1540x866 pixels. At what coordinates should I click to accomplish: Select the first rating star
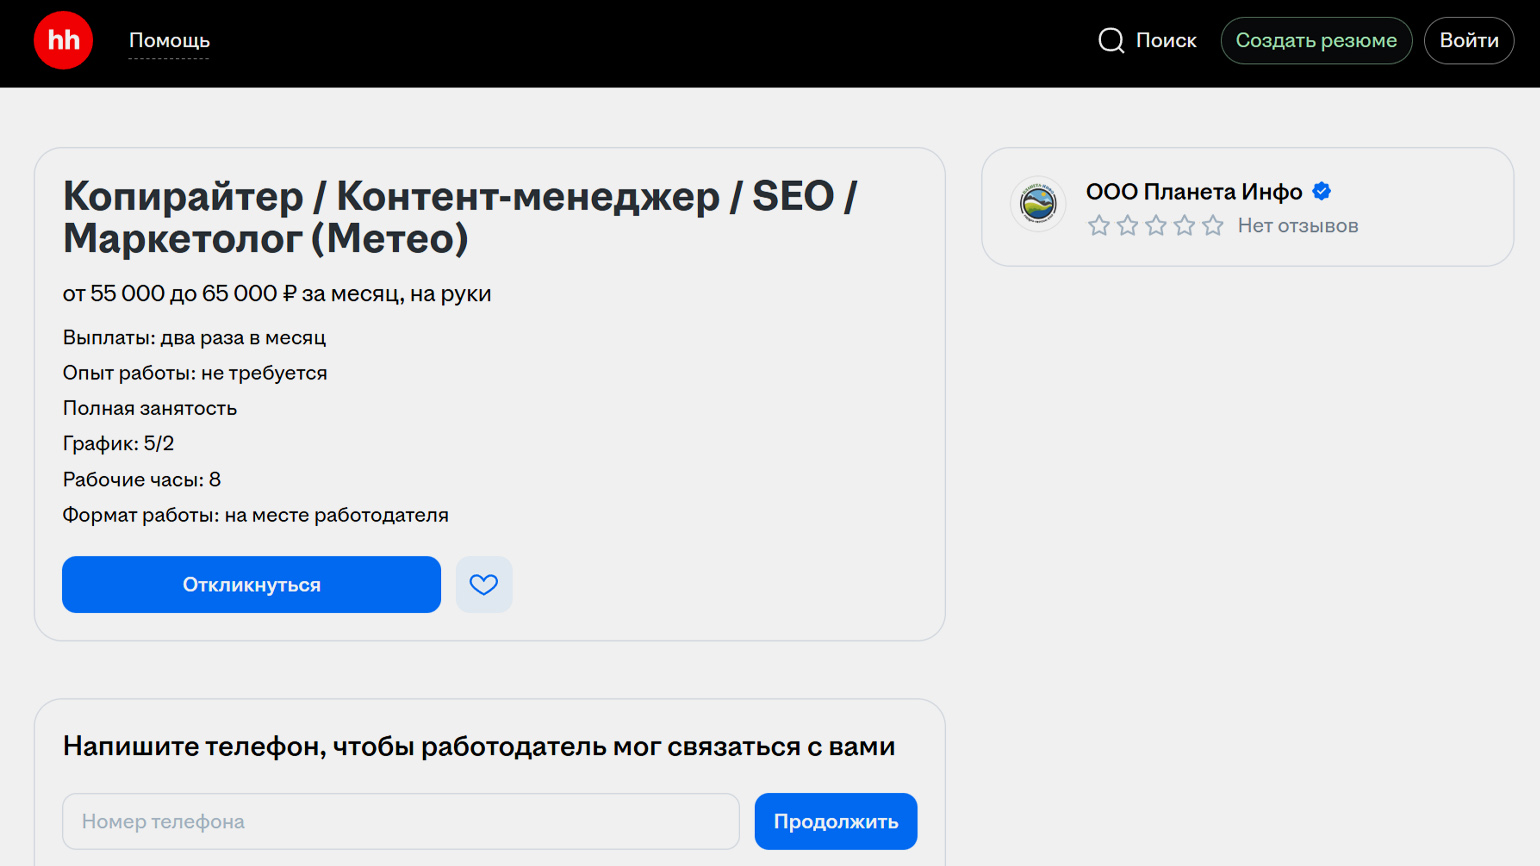point(1099,226)
